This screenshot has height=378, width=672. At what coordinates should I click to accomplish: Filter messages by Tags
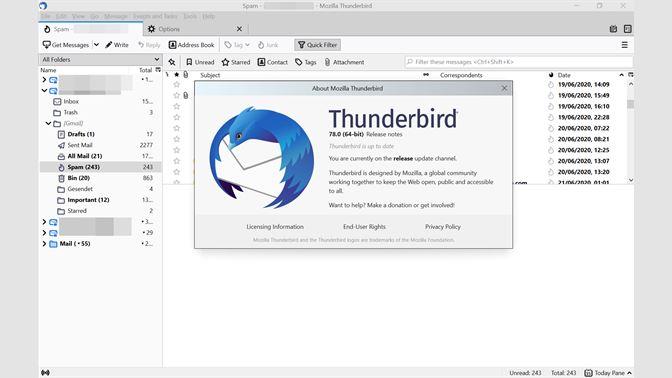point(306,62)
